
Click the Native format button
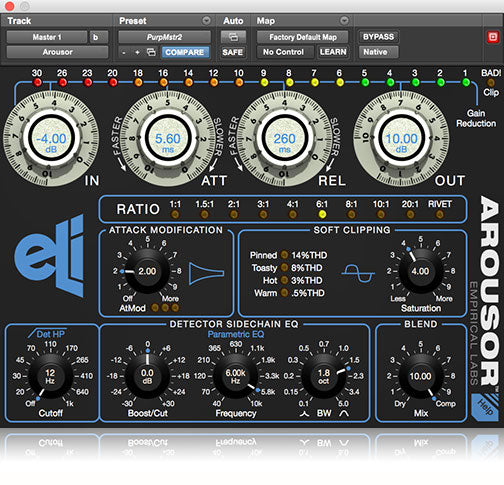[378, 52]
